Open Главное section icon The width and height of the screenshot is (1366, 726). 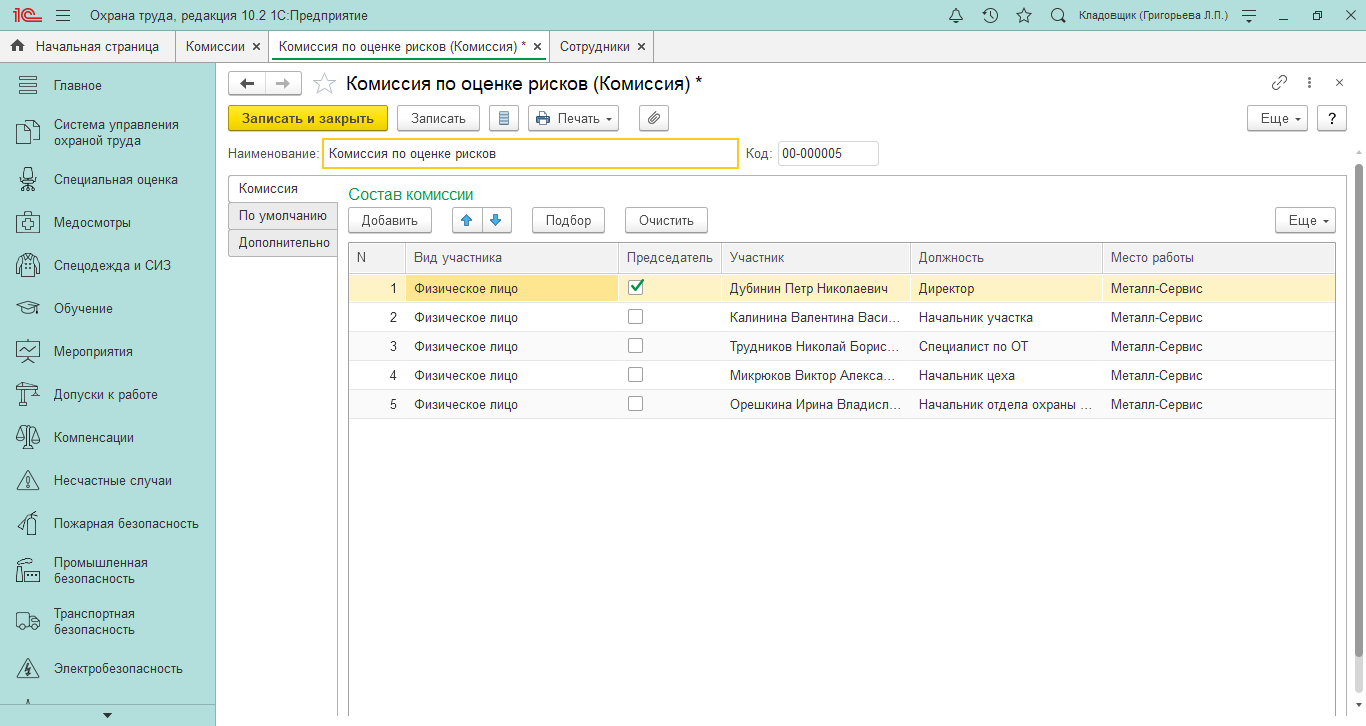click(x=28, y=85)
